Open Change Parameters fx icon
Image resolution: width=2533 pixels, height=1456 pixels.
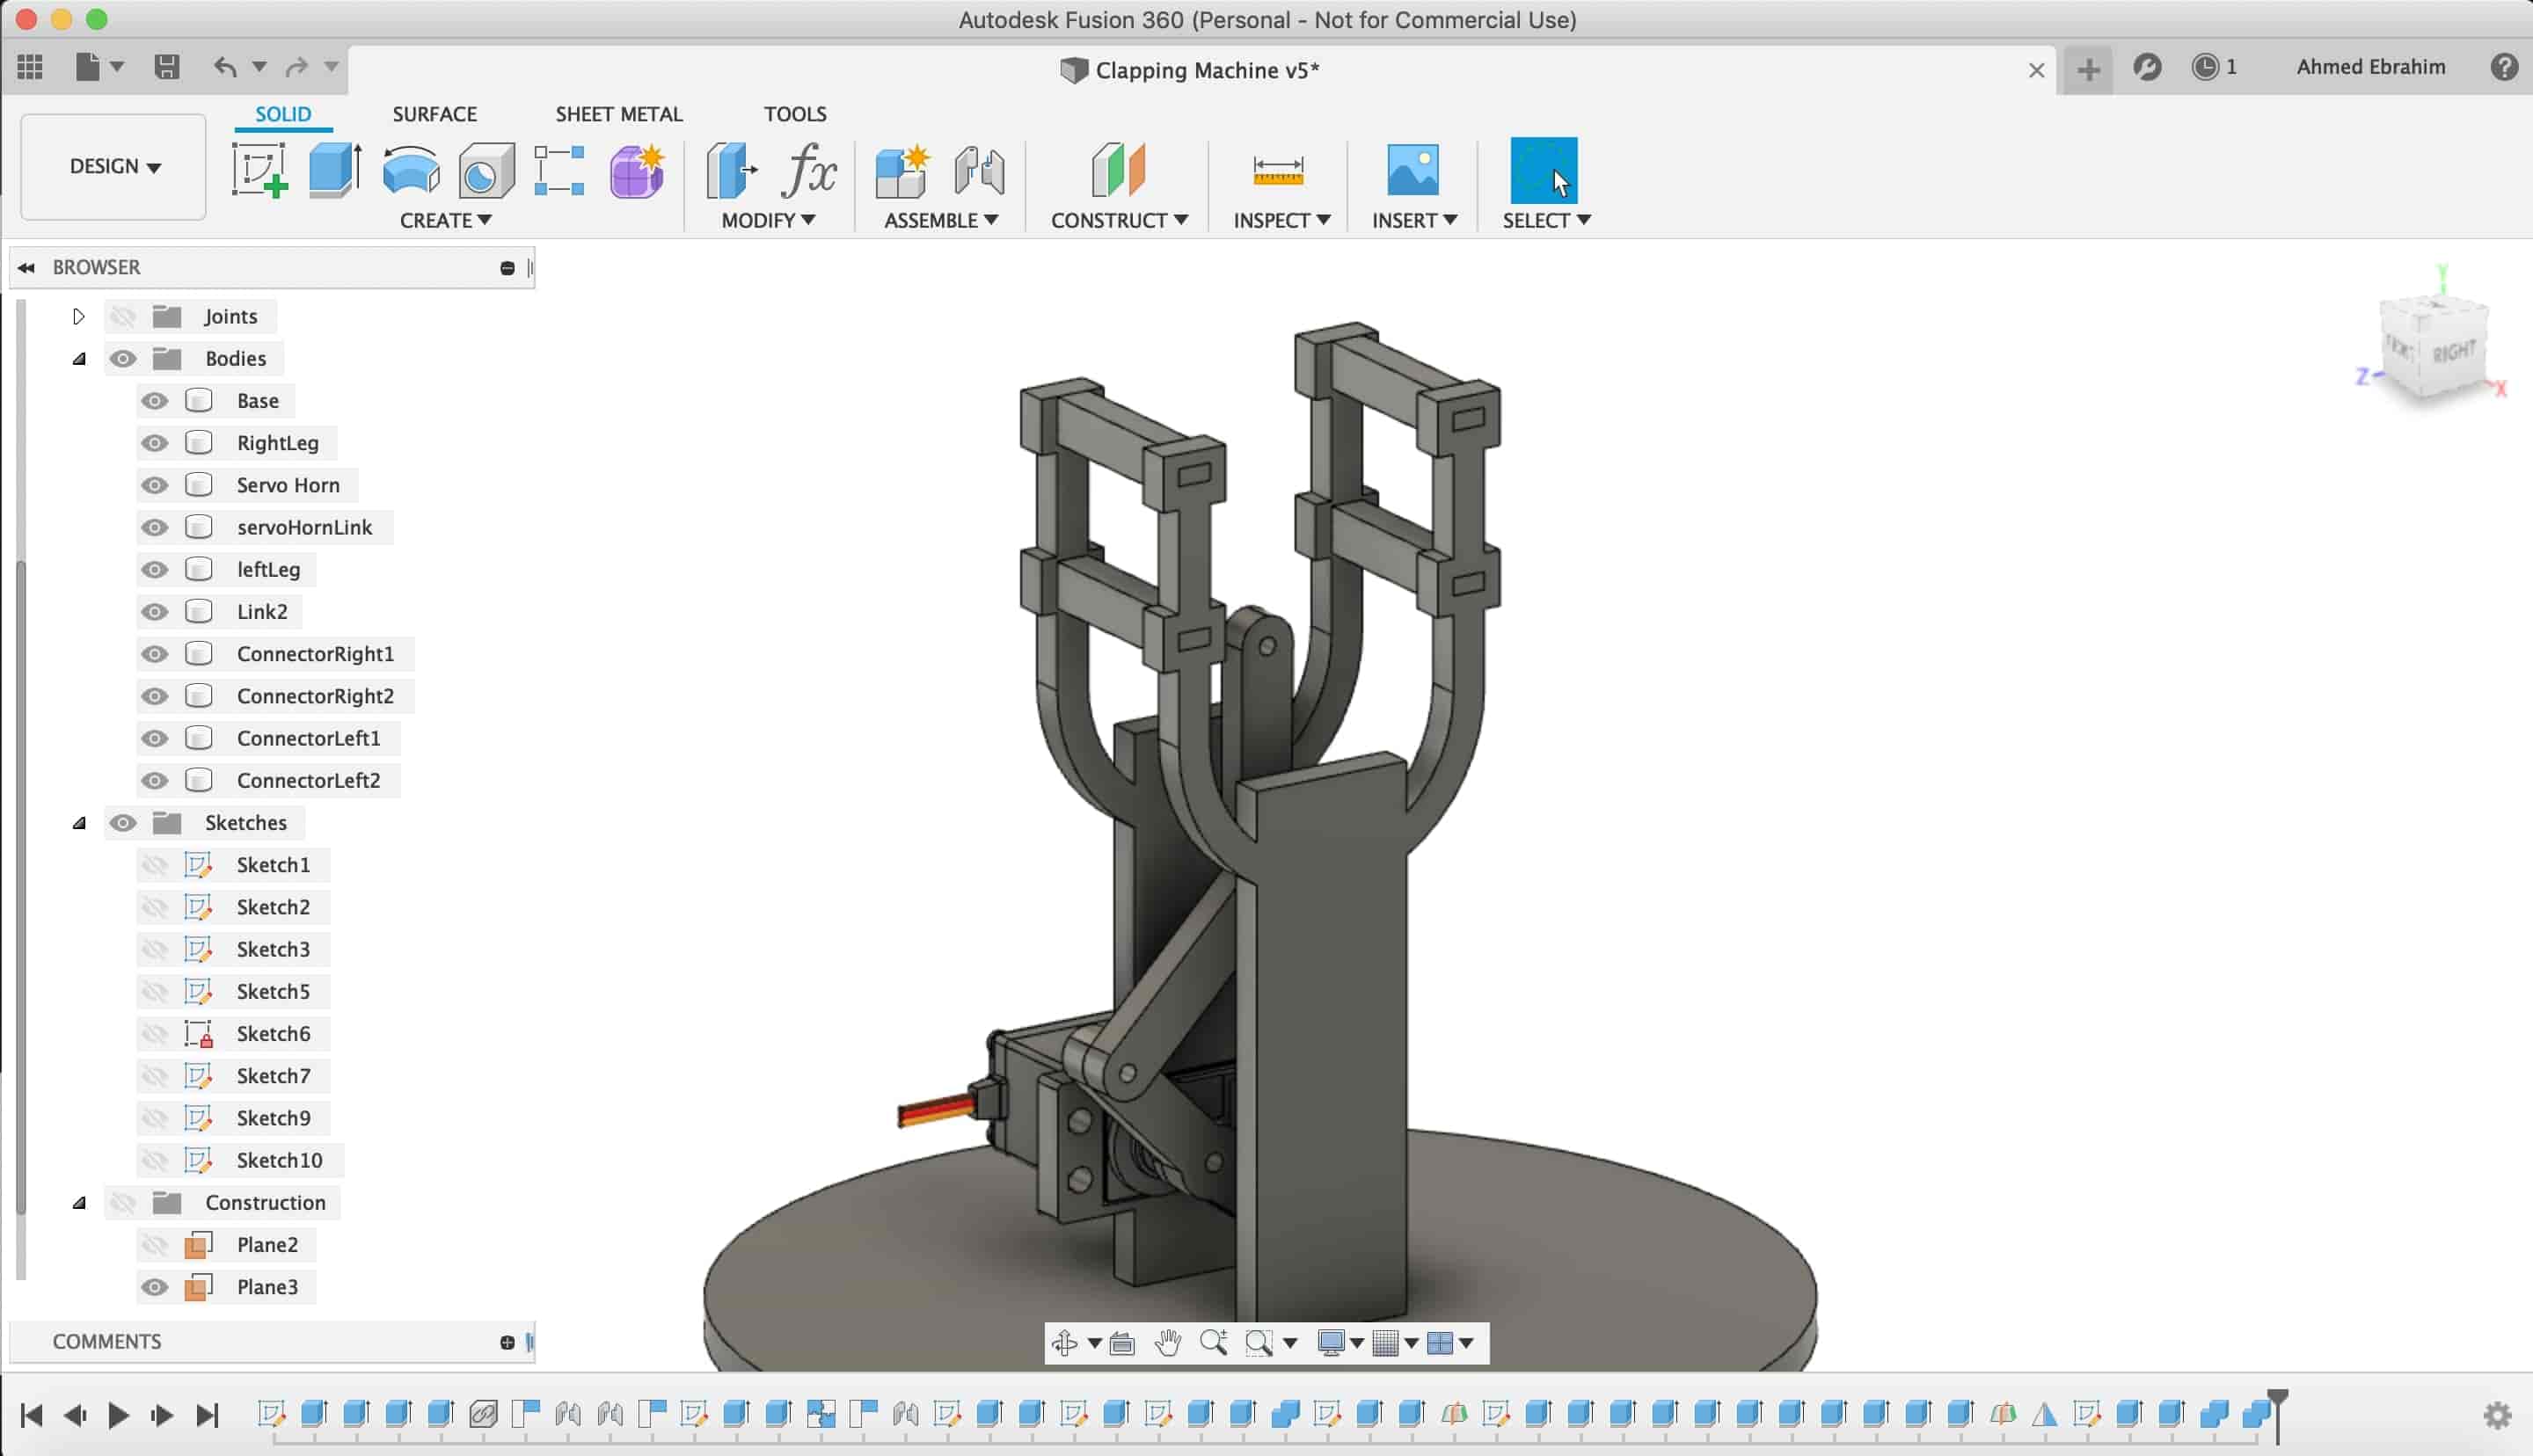point(809,170)
